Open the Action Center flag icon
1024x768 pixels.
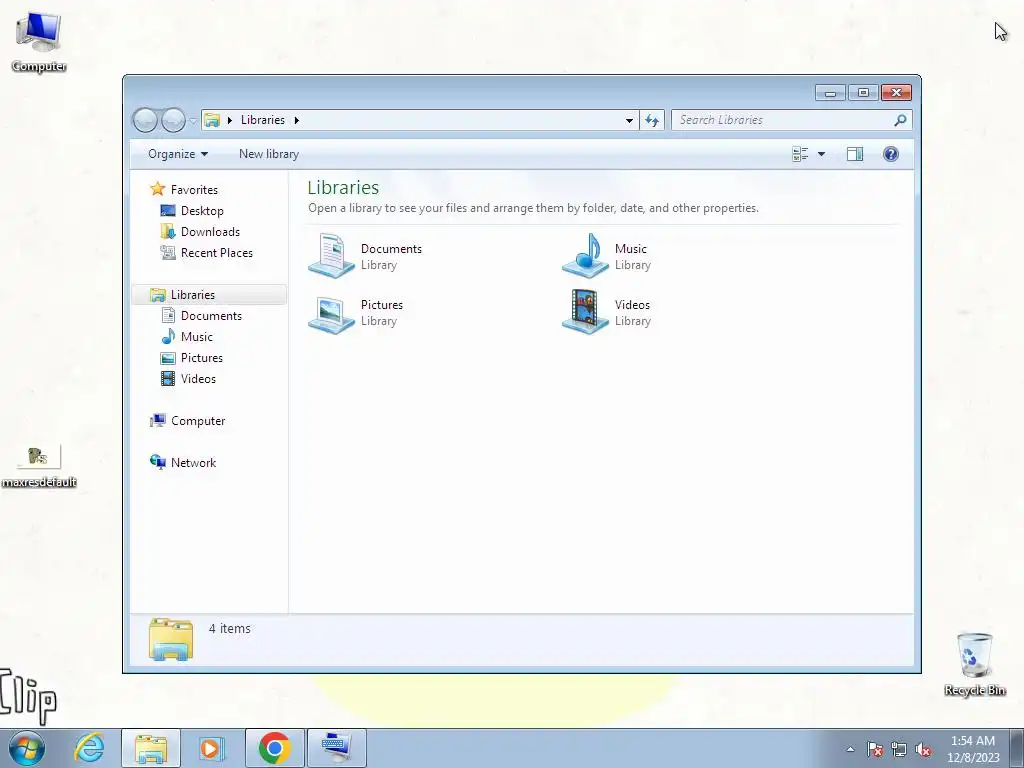pyautogui.click(x=875, y=750)
